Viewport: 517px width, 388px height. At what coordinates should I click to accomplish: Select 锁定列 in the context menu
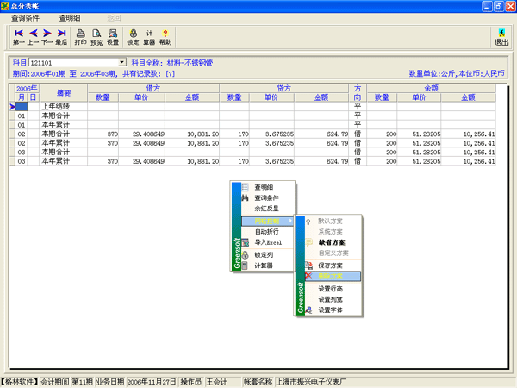pyautogui.click(x=264, y=255)
